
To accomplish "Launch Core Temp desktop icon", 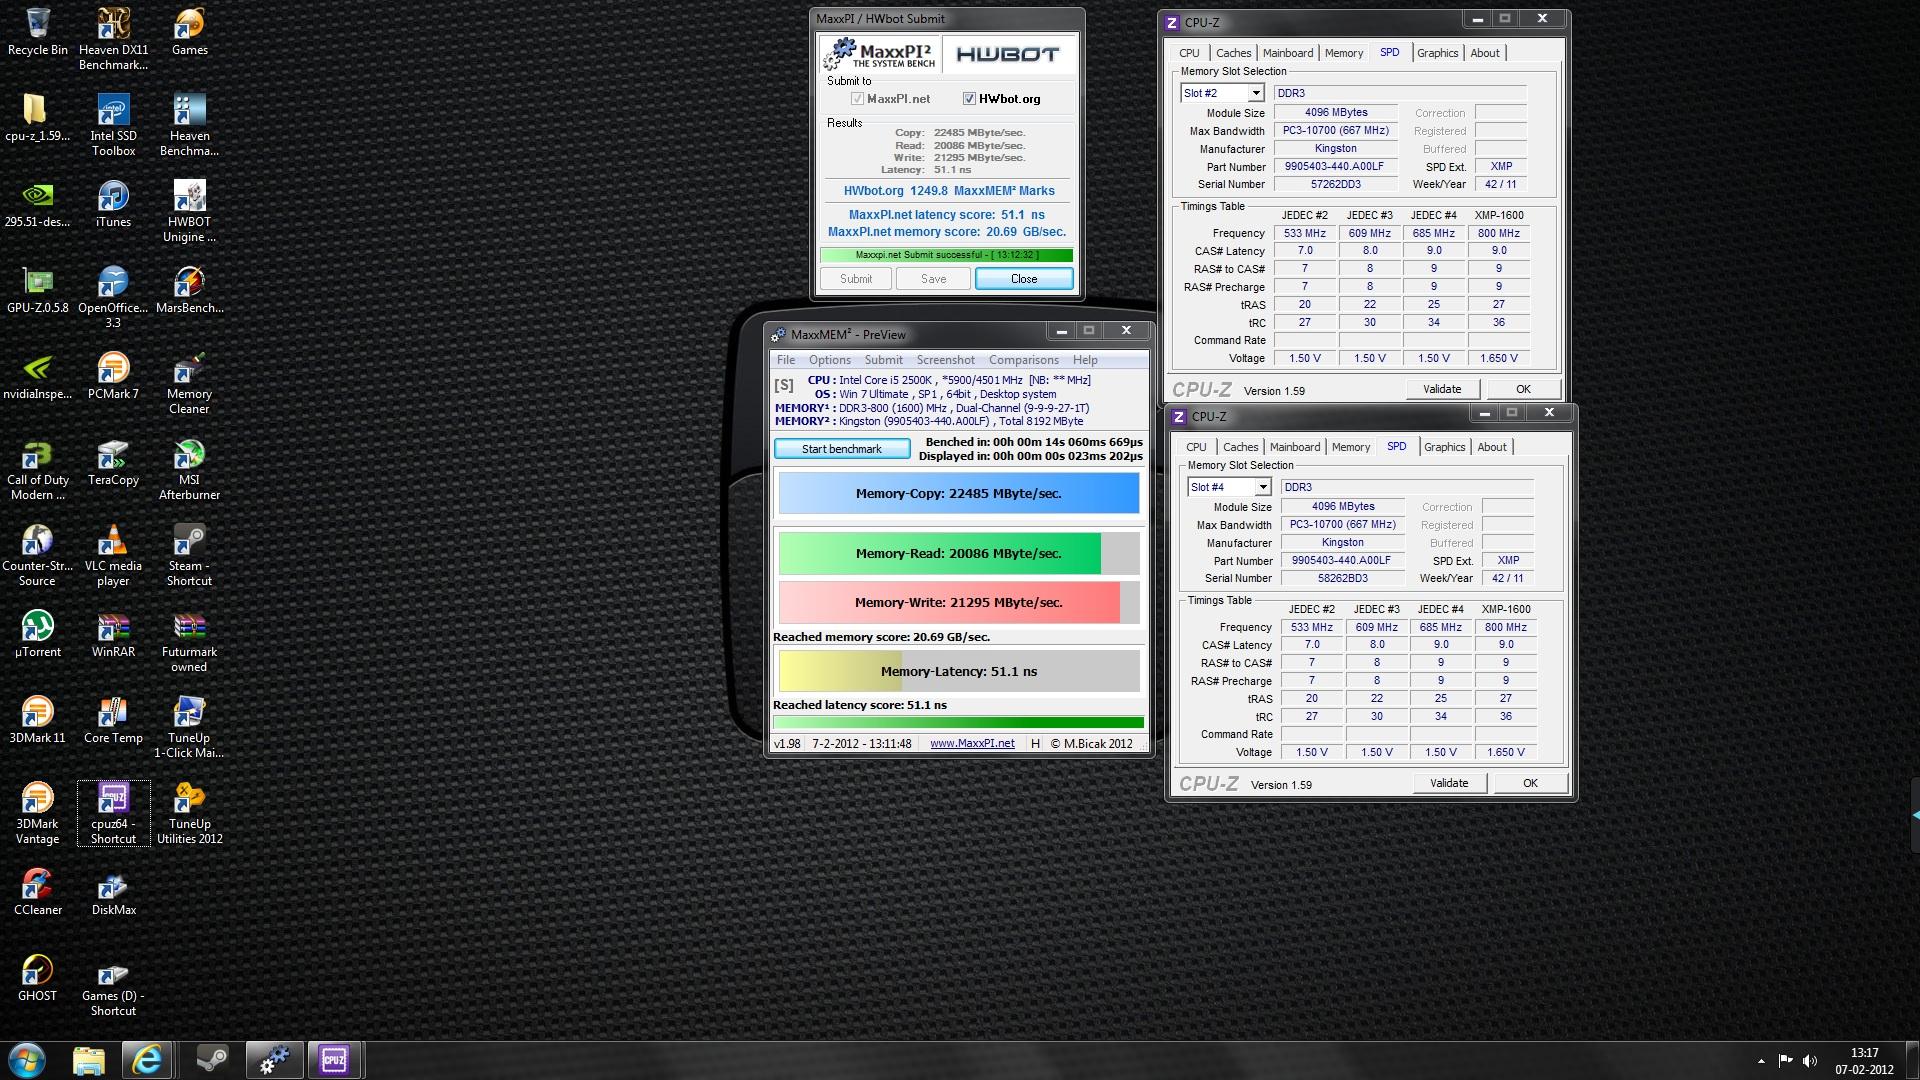I will tap(113, 720).
